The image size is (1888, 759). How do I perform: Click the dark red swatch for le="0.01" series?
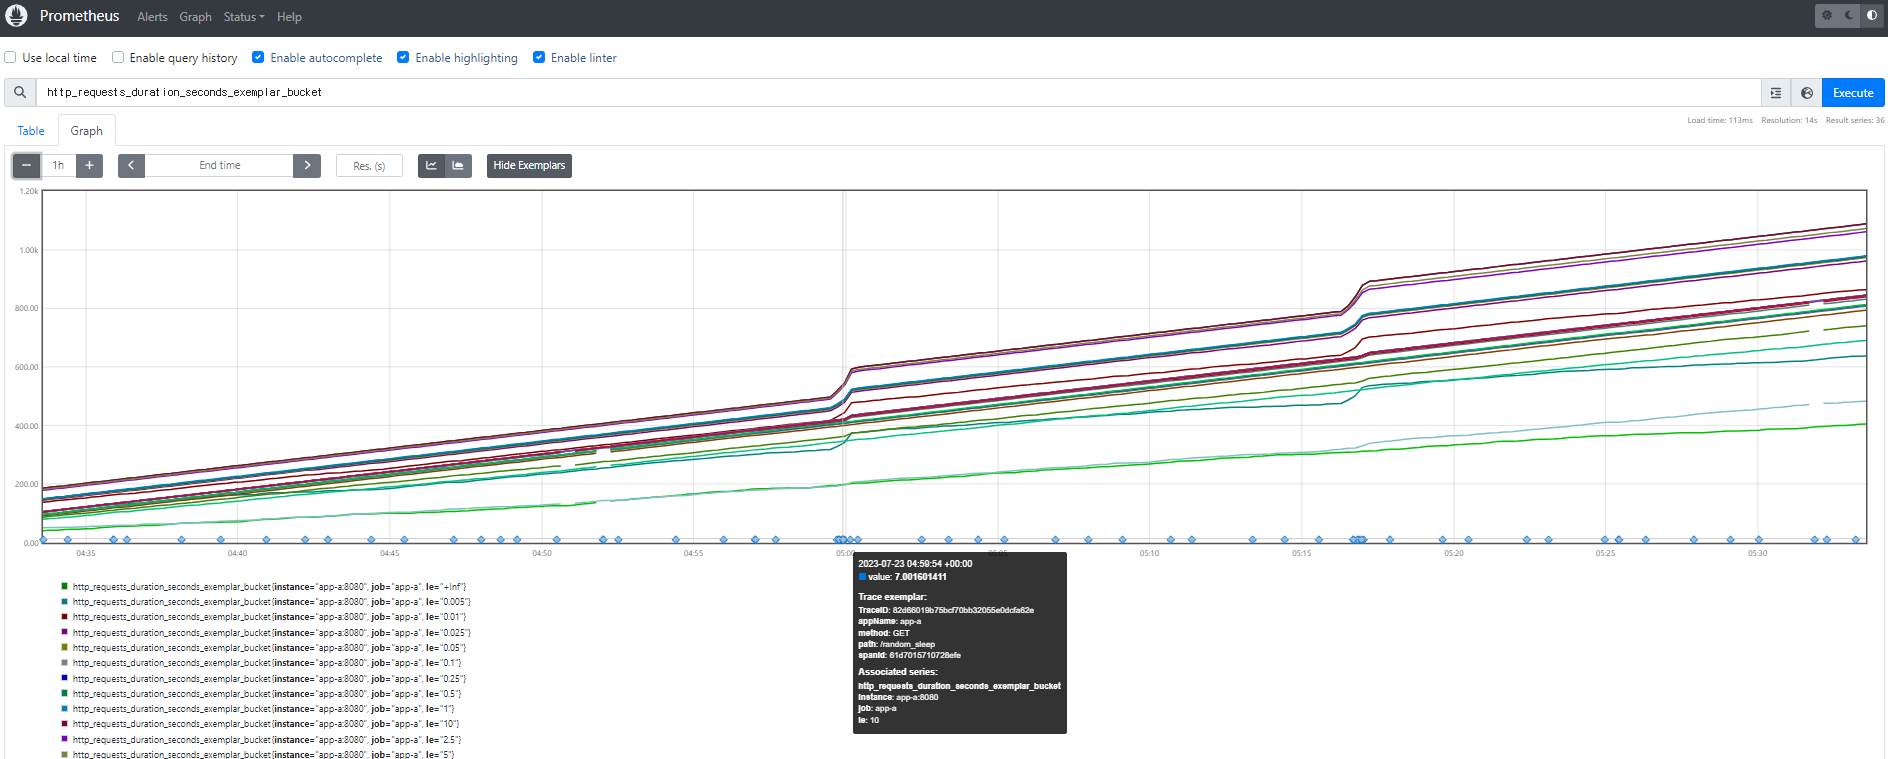coord(65,617)
